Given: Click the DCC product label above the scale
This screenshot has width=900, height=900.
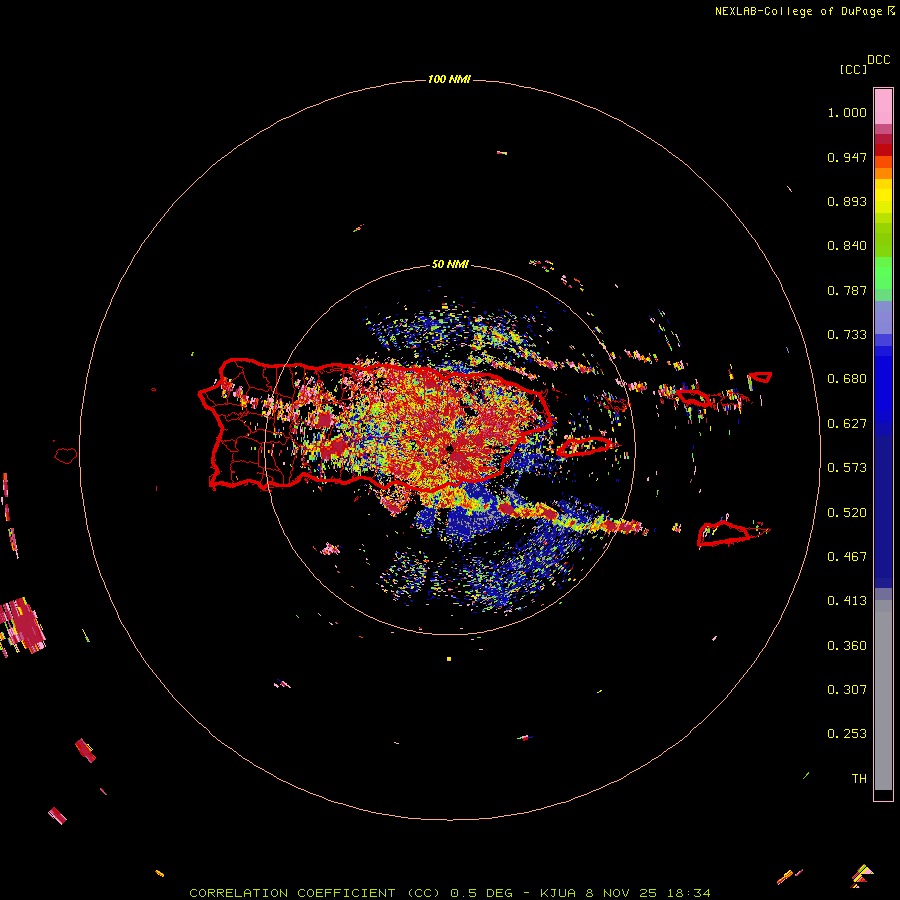Looking at the screenshot, I should pos(878,60).
